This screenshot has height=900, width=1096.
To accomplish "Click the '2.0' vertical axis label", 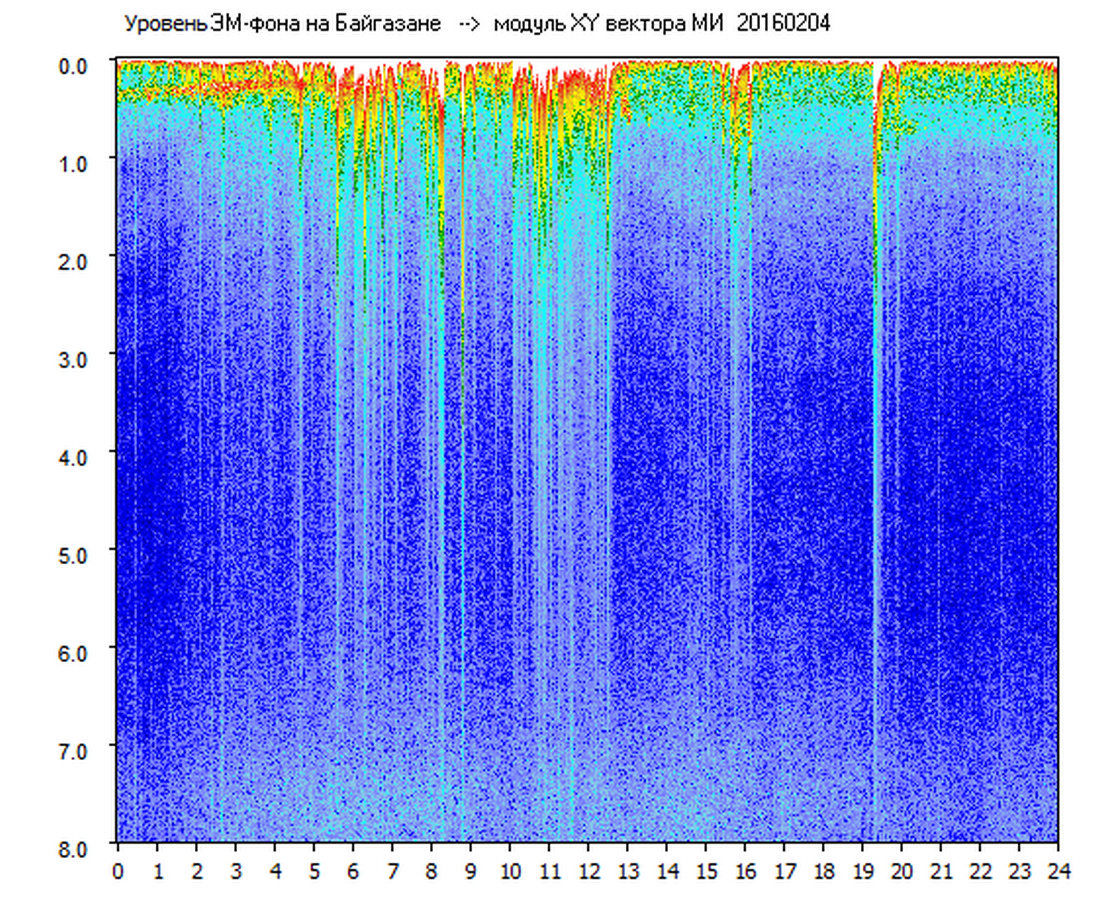I will click(x=76, y=260).
